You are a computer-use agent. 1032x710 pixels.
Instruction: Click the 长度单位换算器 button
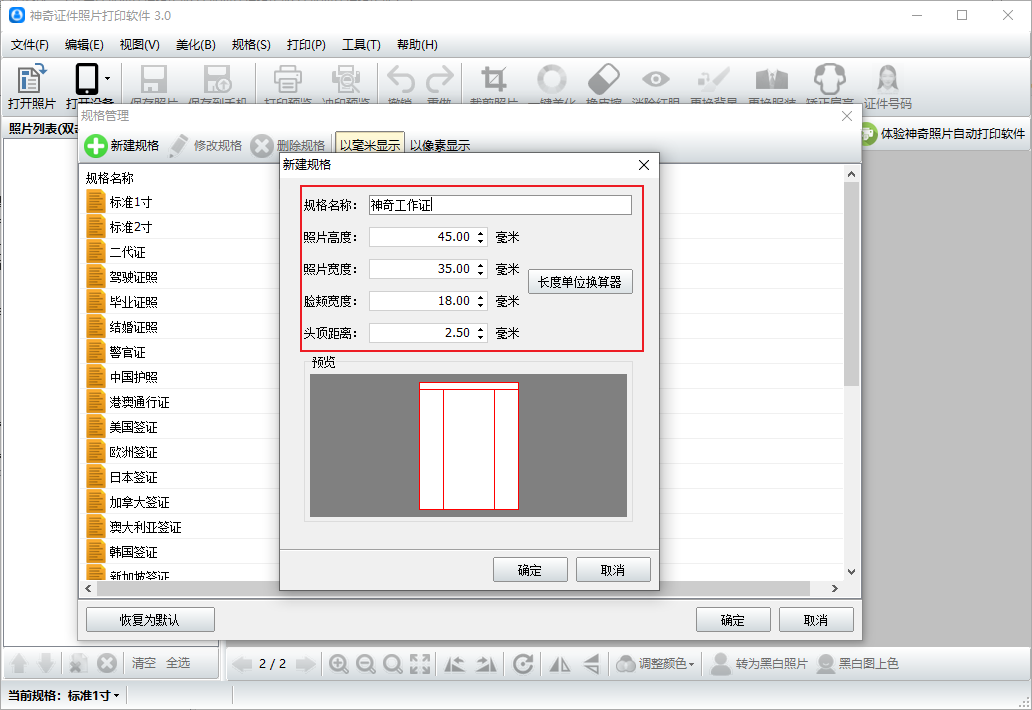[x=580, y=282]
